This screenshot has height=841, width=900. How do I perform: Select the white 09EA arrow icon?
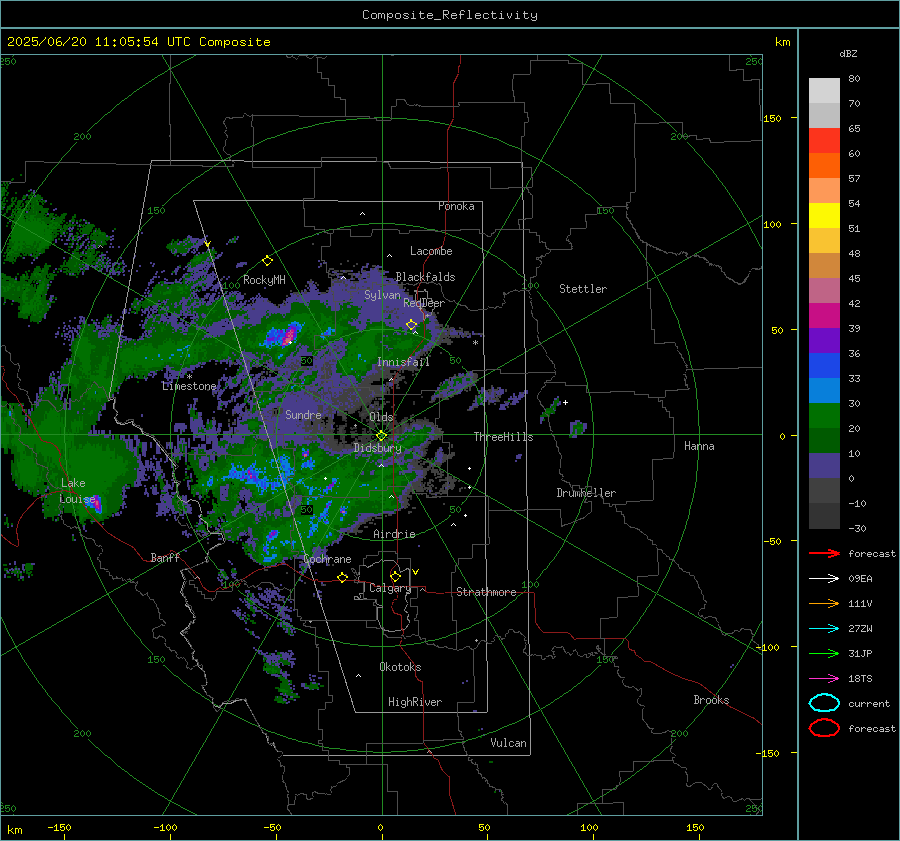(824, 578)
